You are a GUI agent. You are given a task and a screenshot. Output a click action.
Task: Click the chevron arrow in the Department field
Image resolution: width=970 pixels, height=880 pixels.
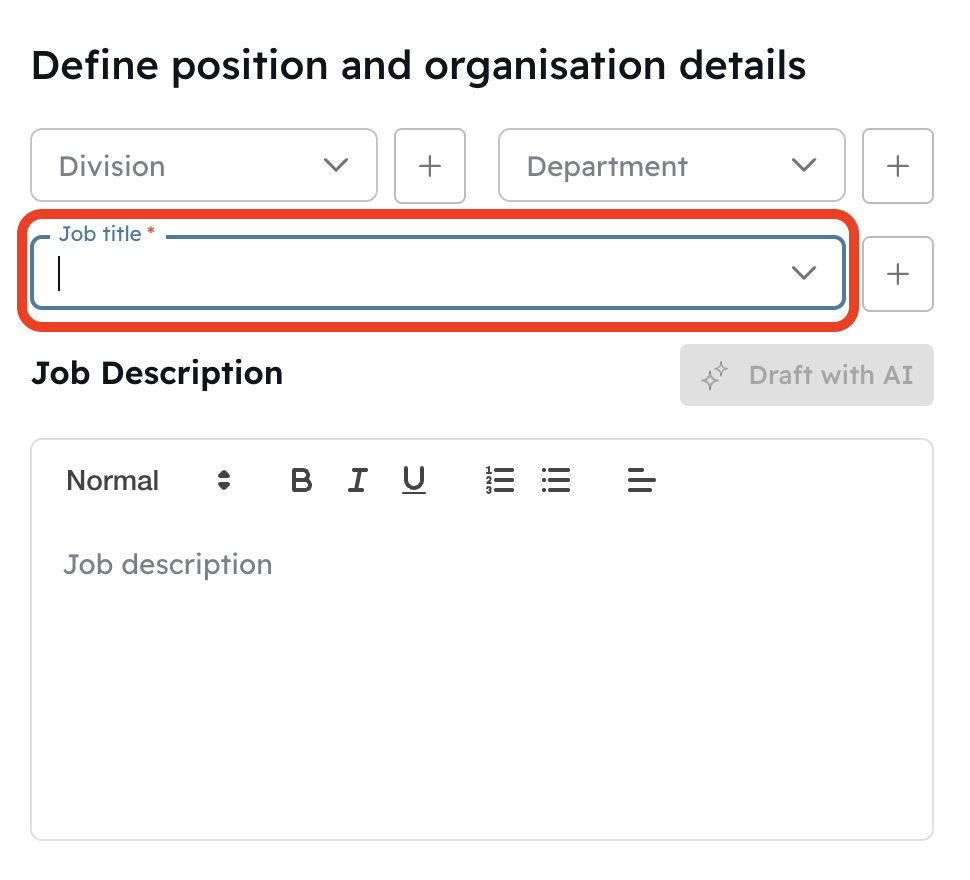[x=804, y=165]
